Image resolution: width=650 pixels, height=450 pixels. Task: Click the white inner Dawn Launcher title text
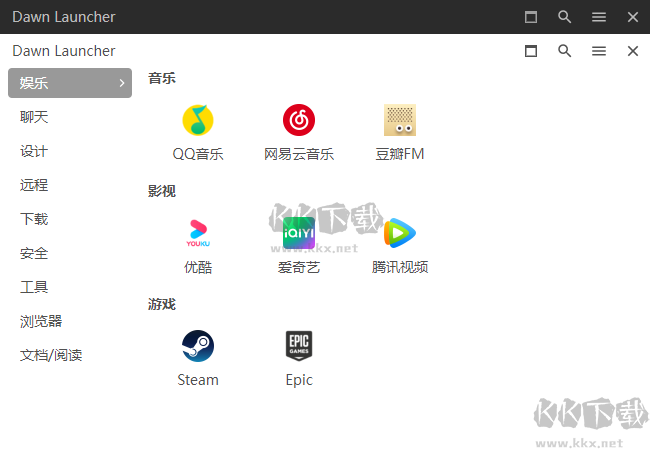point(64,51)
